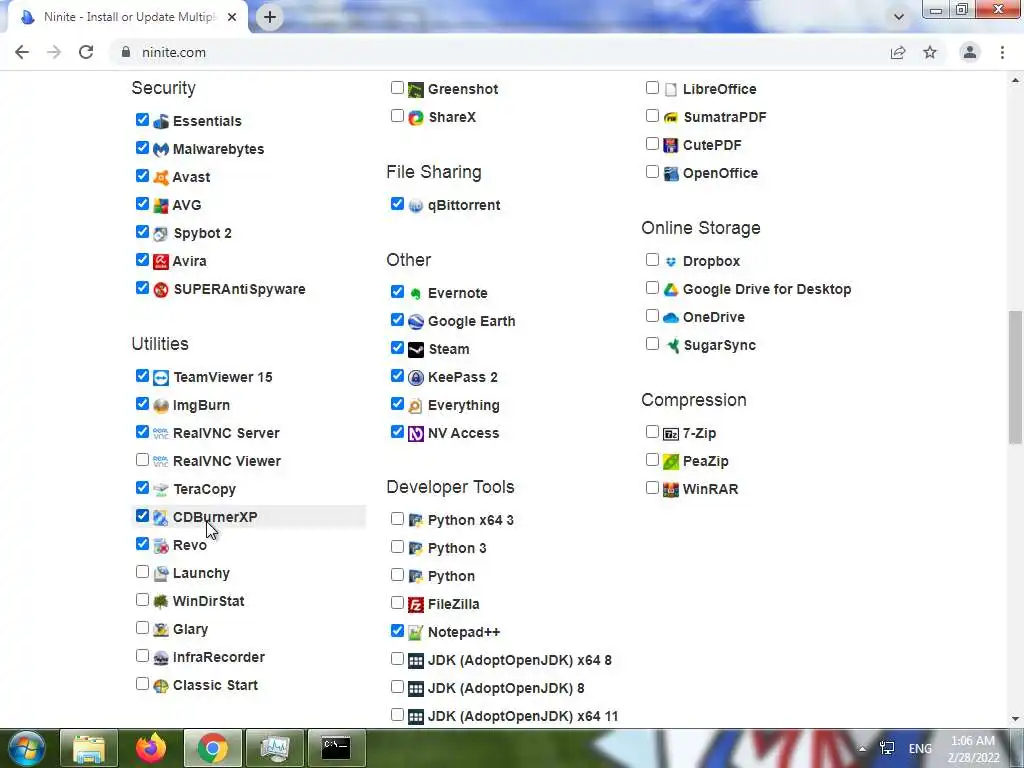Click the Classic Start label
The image size is (1024, 768).
coord(216,685)
